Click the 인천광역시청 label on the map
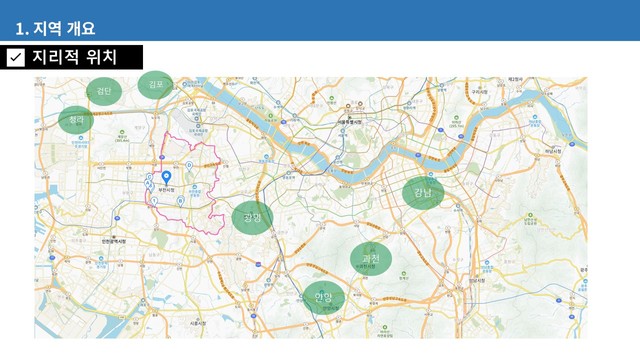640x360 pixels. 114,242
